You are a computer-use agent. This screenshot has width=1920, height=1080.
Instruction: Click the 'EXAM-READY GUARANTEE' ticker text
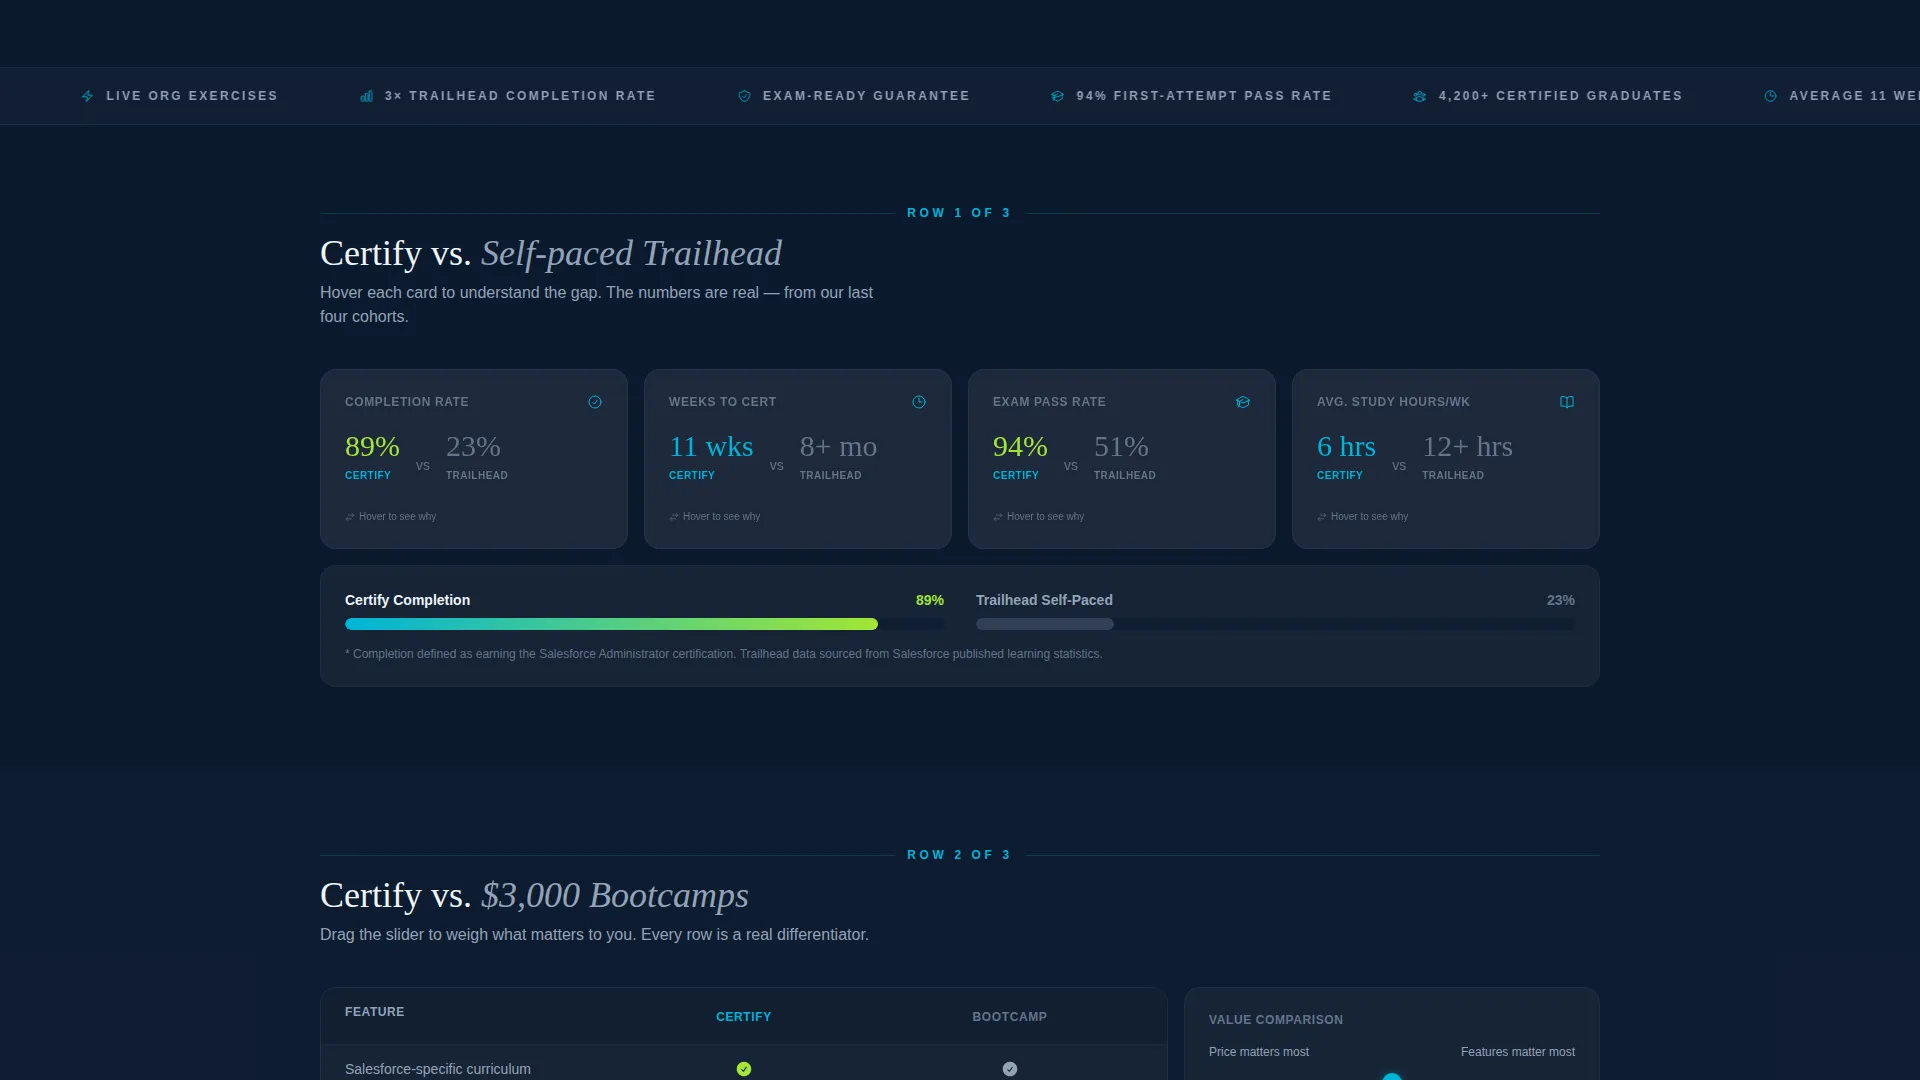click(866, 96)
